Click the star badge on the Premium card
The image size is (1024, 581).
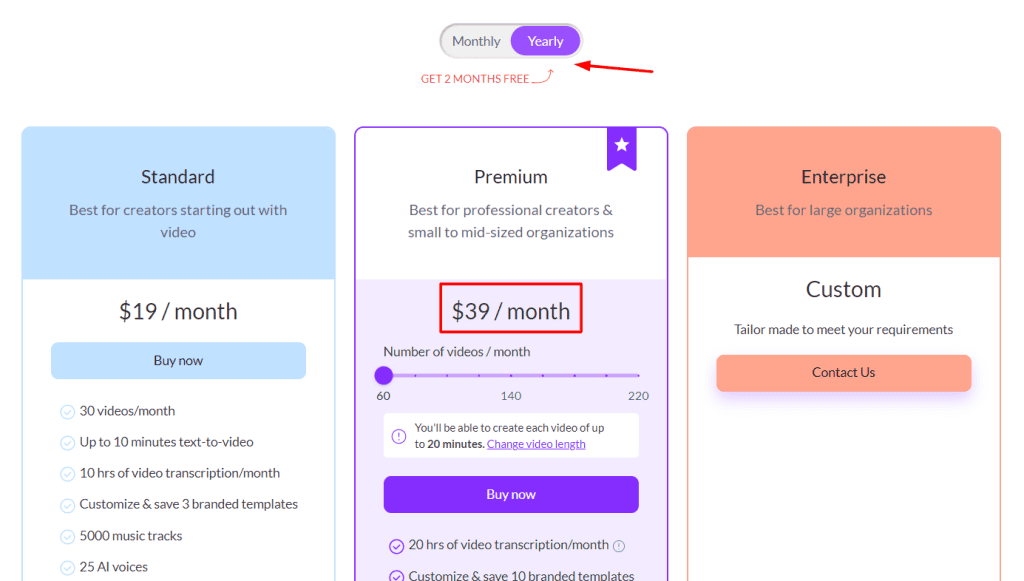click(x=622, y=148)
